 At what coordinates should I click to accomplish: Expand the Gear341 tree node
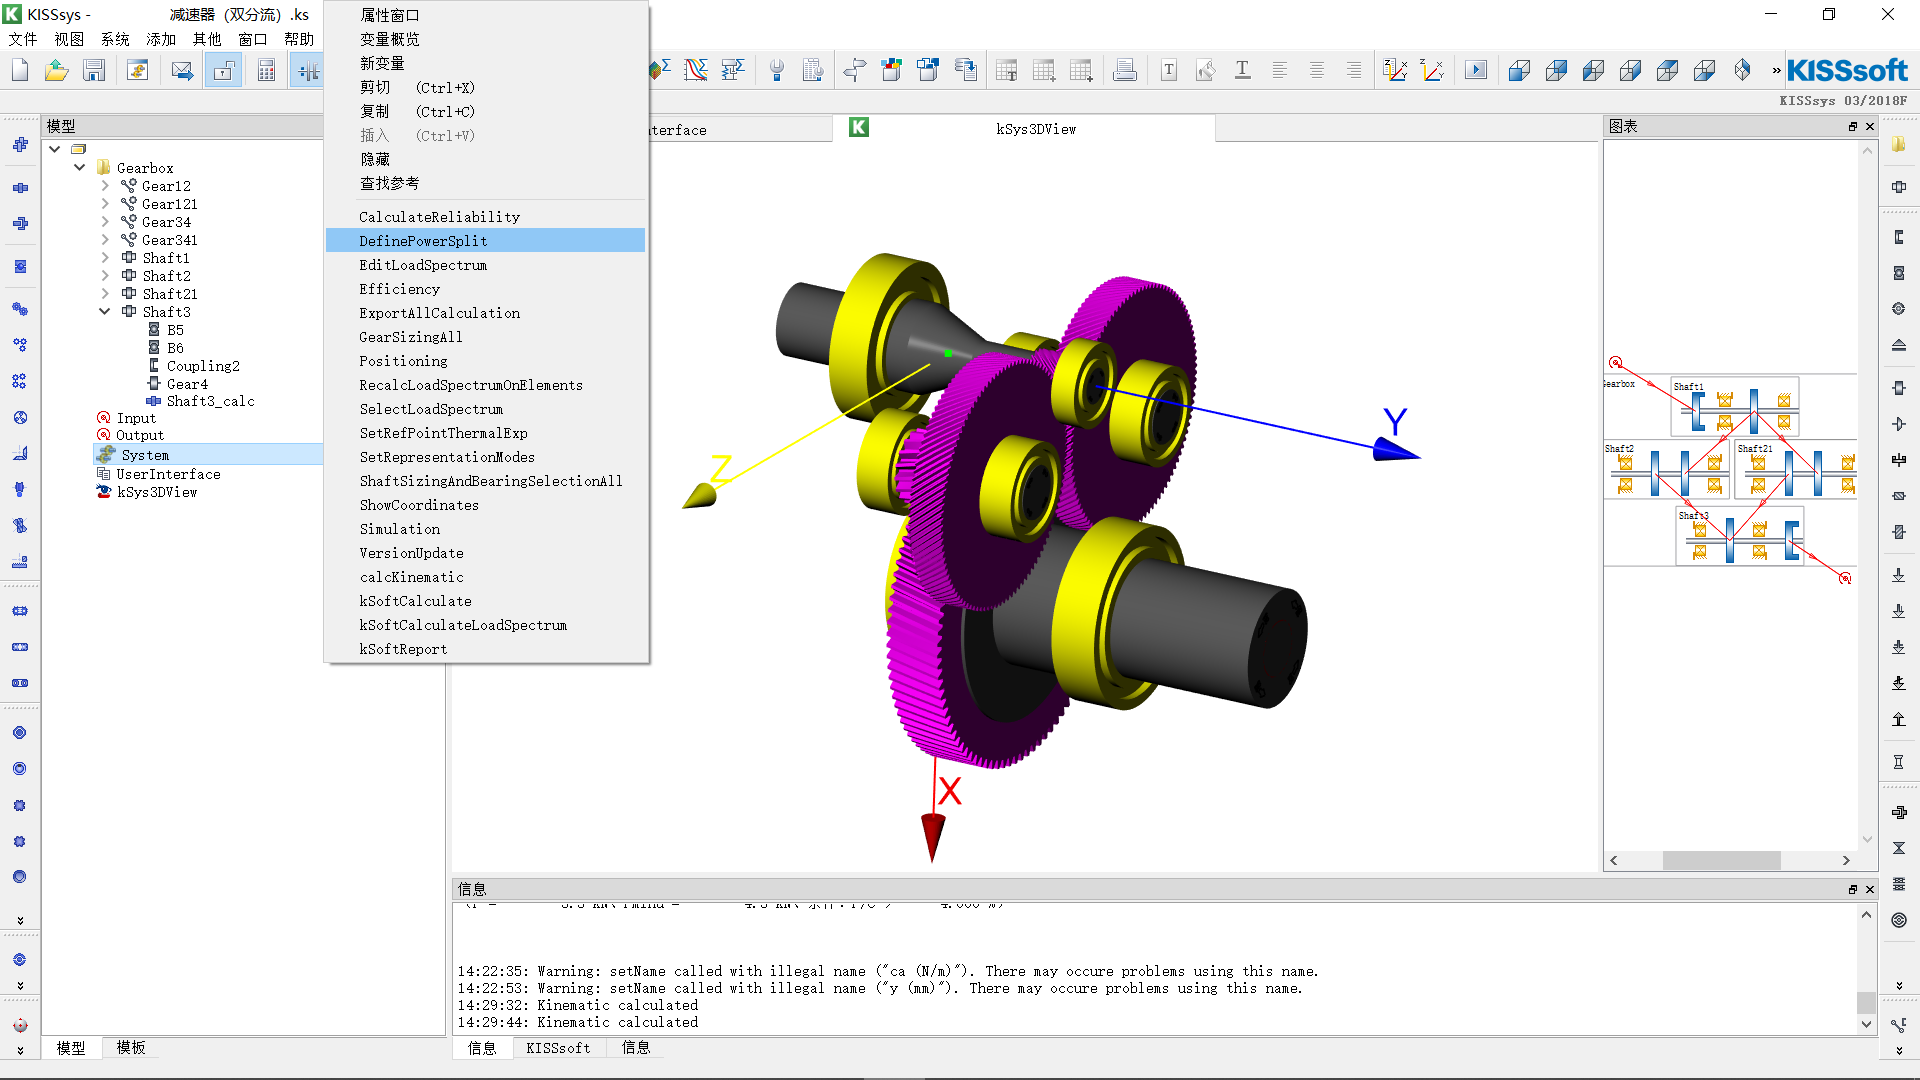tap(105, 240)
